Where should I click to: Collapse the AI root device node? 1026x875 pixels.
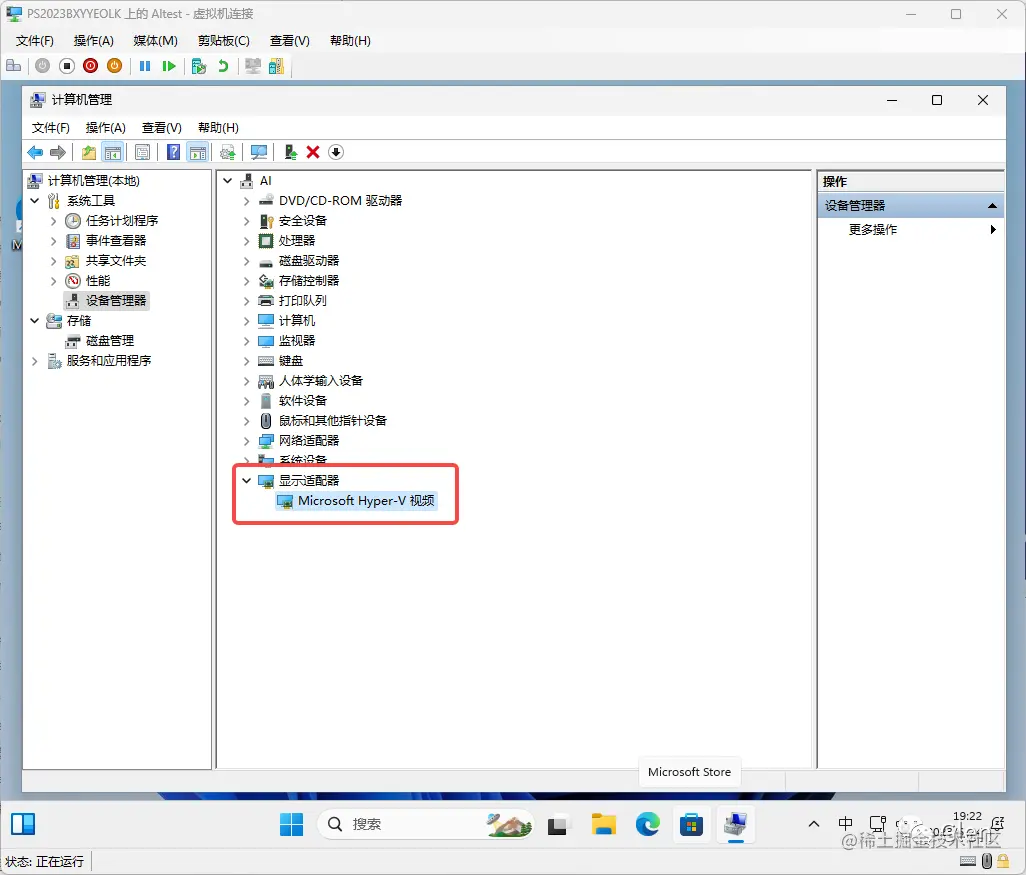(x=228, y=181)
